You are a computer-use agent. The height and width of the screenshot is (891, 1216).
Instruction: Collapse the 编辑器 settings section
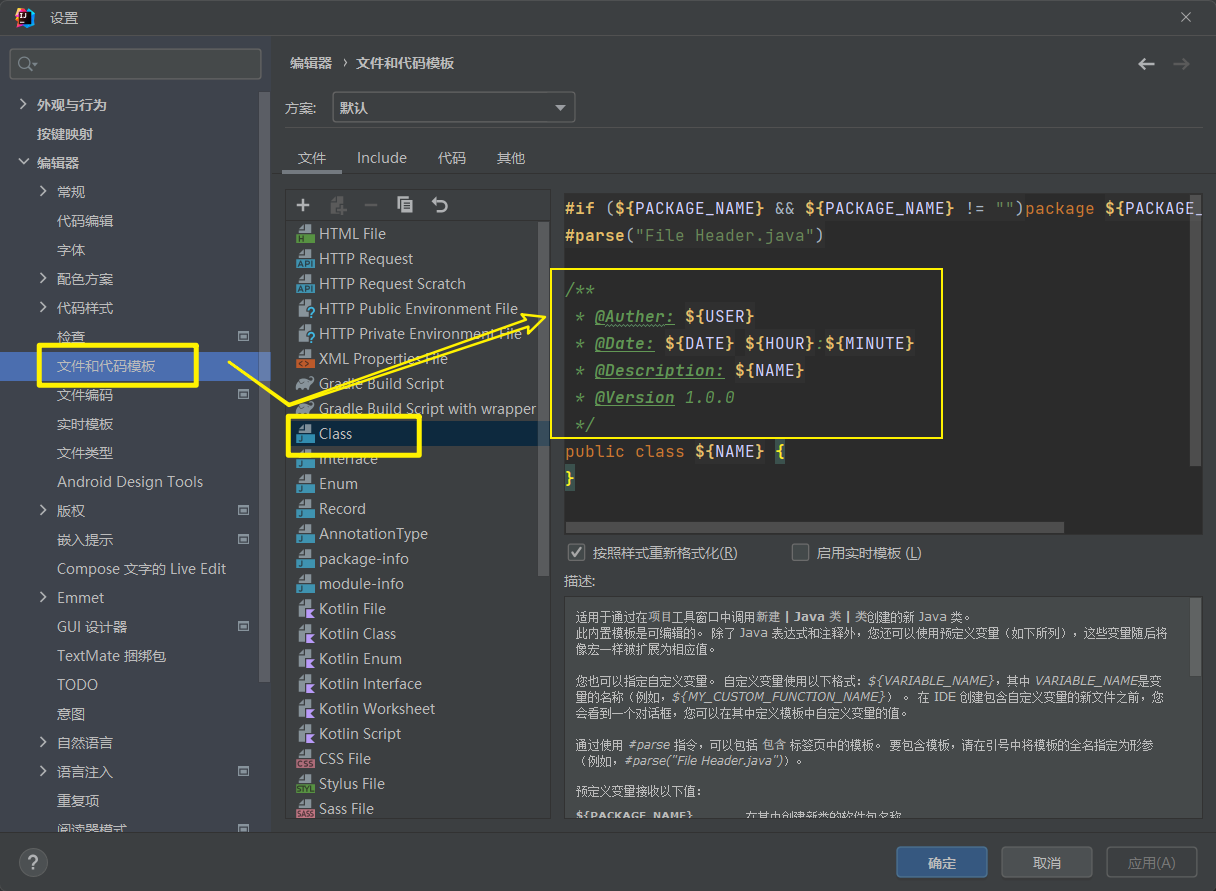point(24,163)
